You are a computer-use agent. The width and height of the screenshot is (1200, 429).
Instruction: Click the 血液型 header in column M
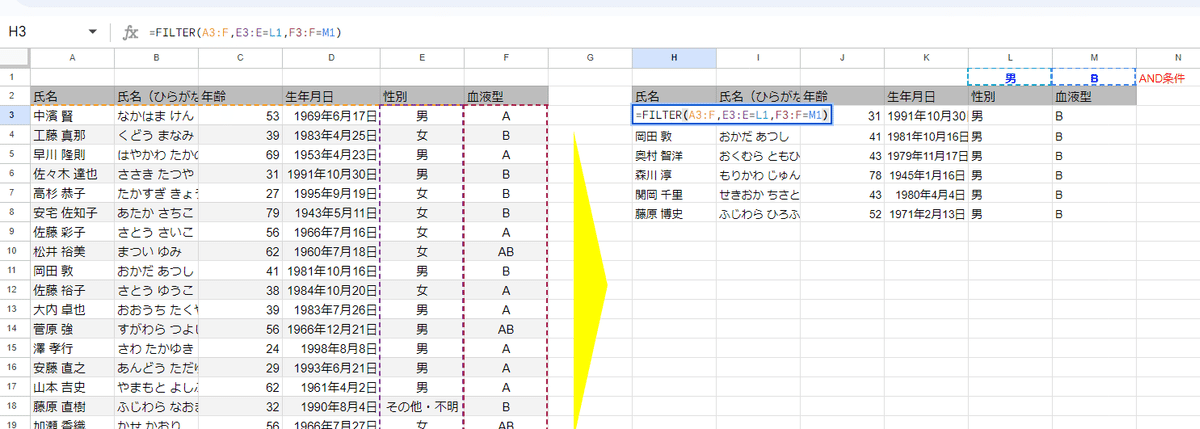[1094, 97]
